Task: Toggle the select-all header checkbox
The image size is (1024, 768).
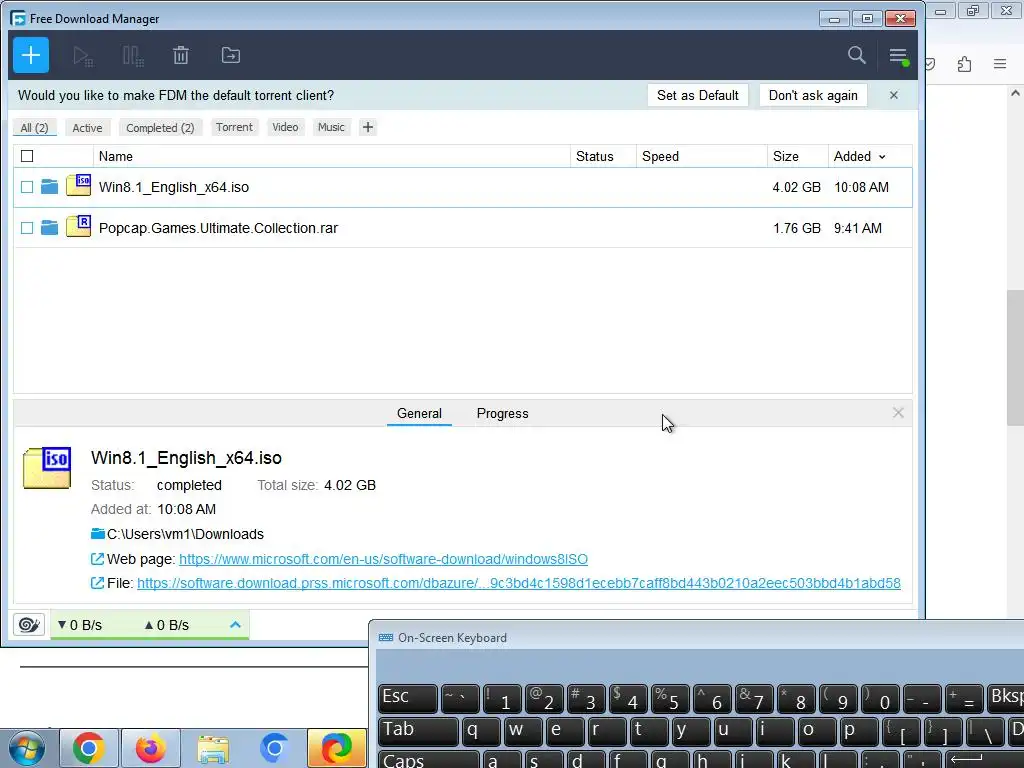Action: point(27,156)
